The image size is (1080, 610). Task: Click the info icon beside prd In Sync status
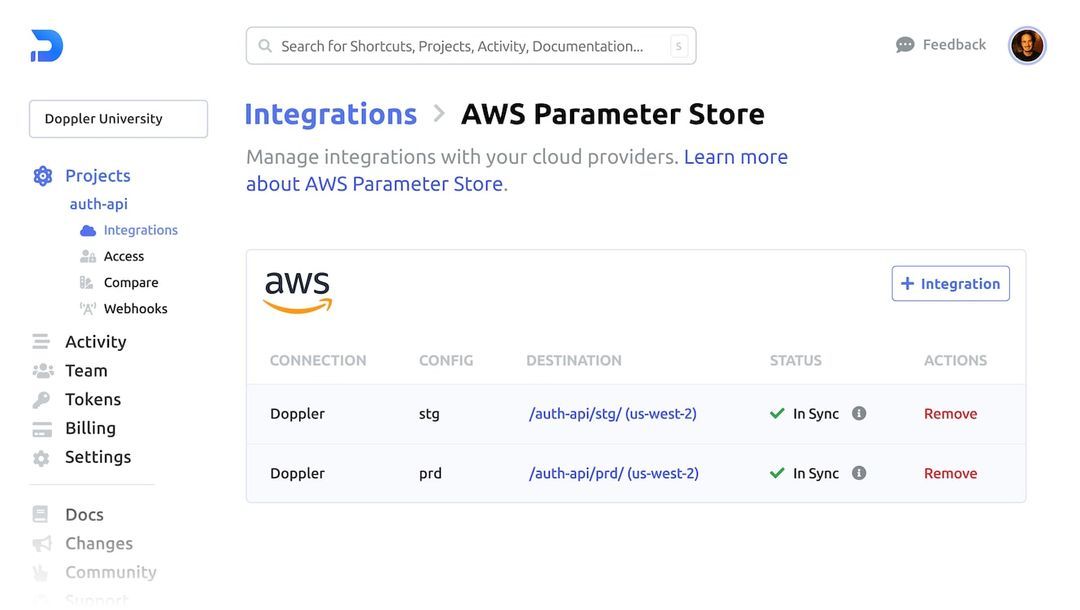pos(859,472)
